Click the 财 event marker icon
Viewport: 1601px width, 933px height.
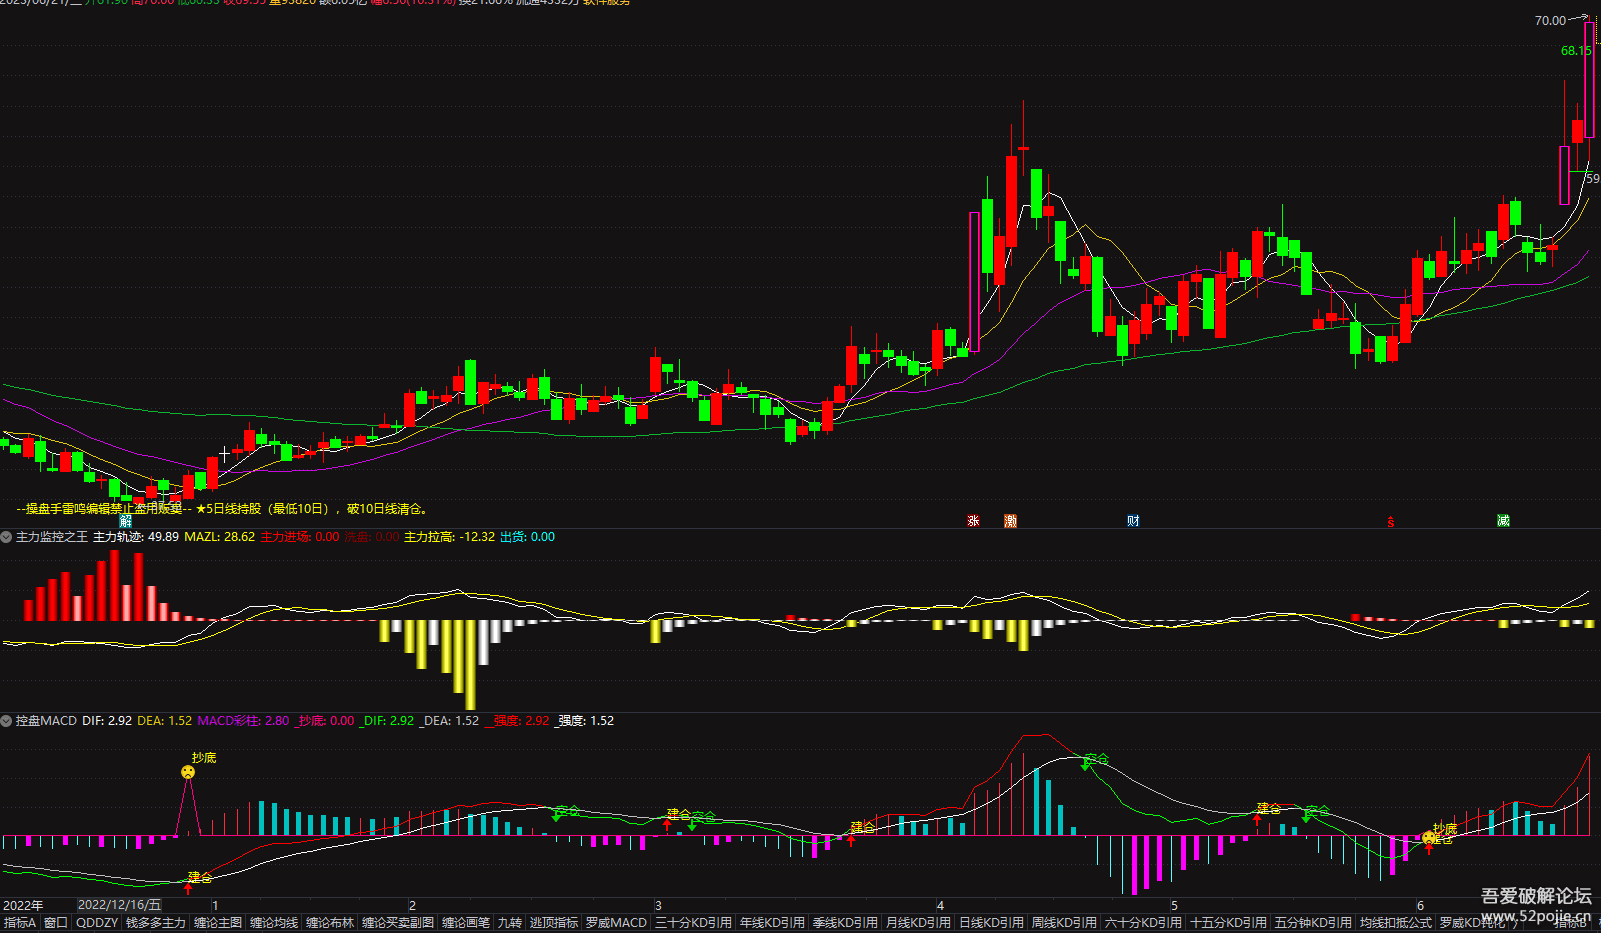tap(1133, 521)
